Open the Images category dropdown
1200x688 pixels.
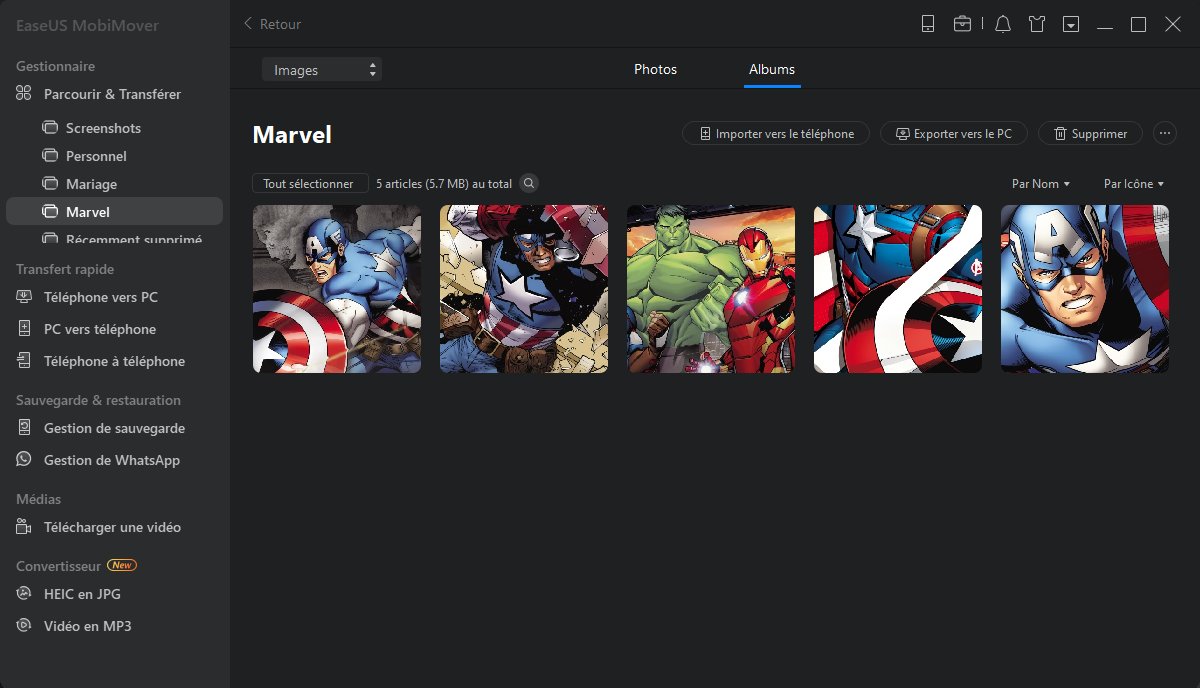coord(322,70)
